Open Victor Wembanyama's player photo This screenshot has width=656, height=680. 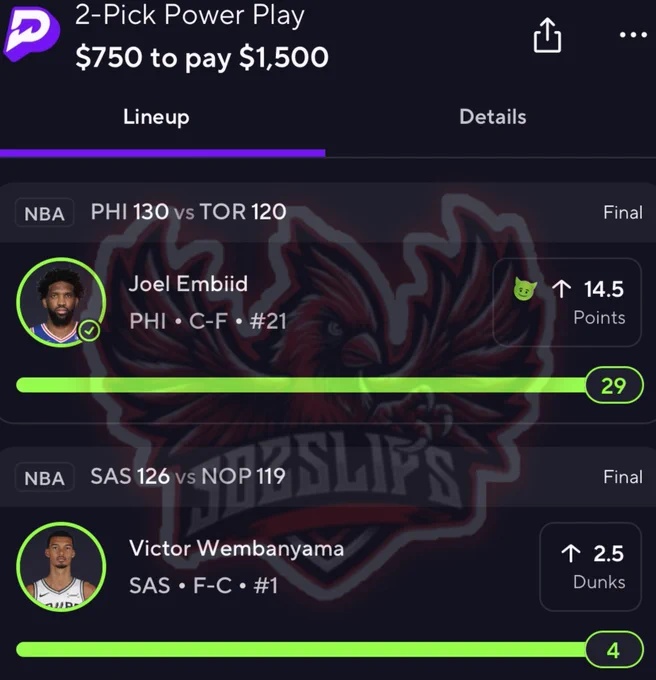tap(61, 567)
